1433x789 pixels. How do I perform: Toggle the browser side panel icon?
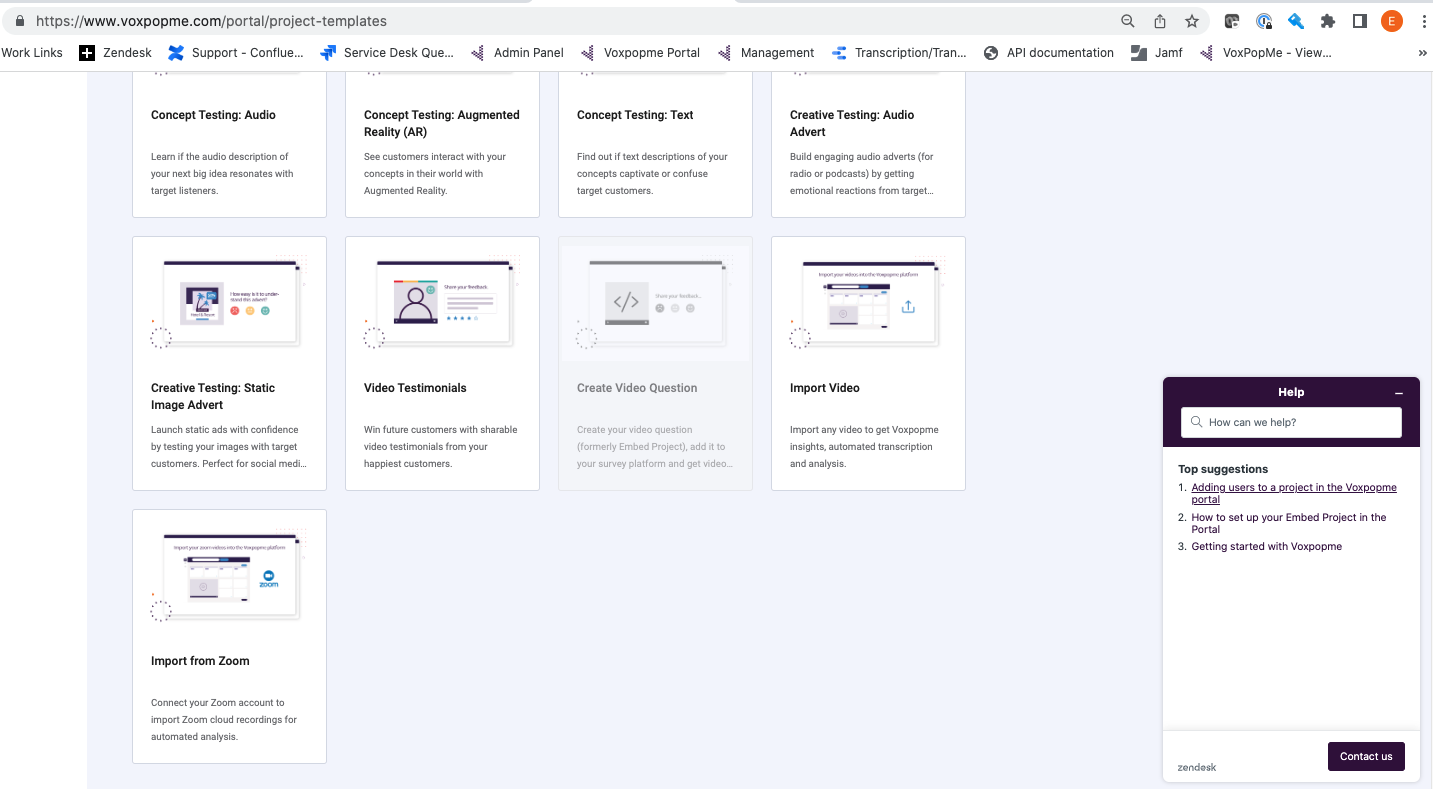[1360, 21]
